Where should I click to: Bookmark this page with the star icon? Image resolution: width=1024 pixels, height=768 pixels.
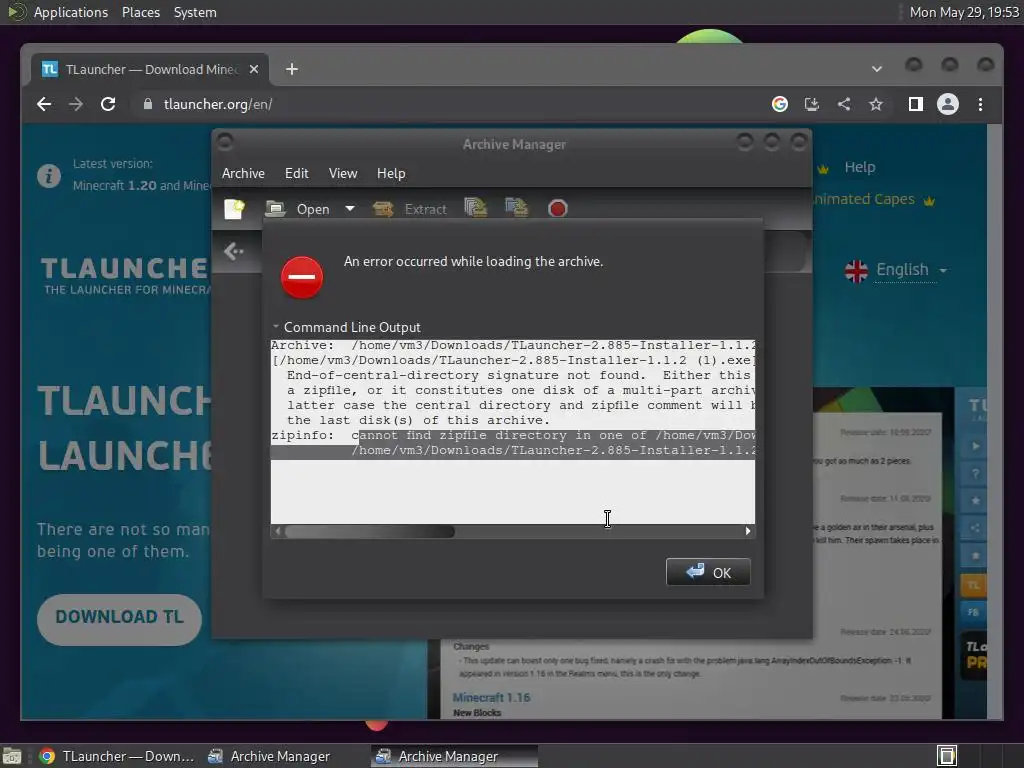[876, 104]
